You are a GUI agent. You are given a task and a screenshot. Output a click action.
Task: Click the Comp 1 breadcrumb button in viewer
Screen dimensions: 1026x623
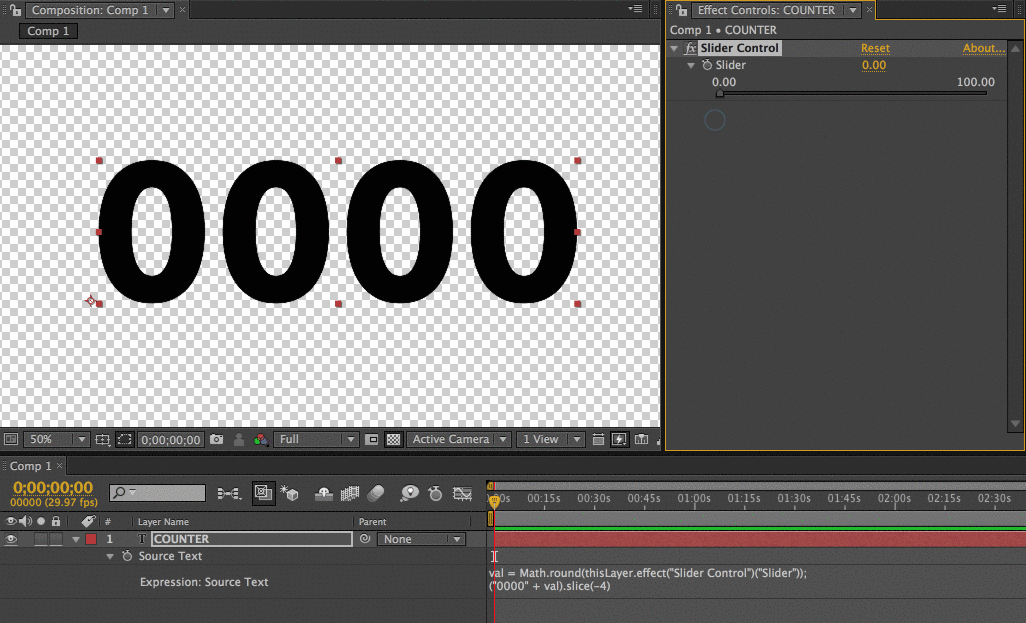(48, 31)
